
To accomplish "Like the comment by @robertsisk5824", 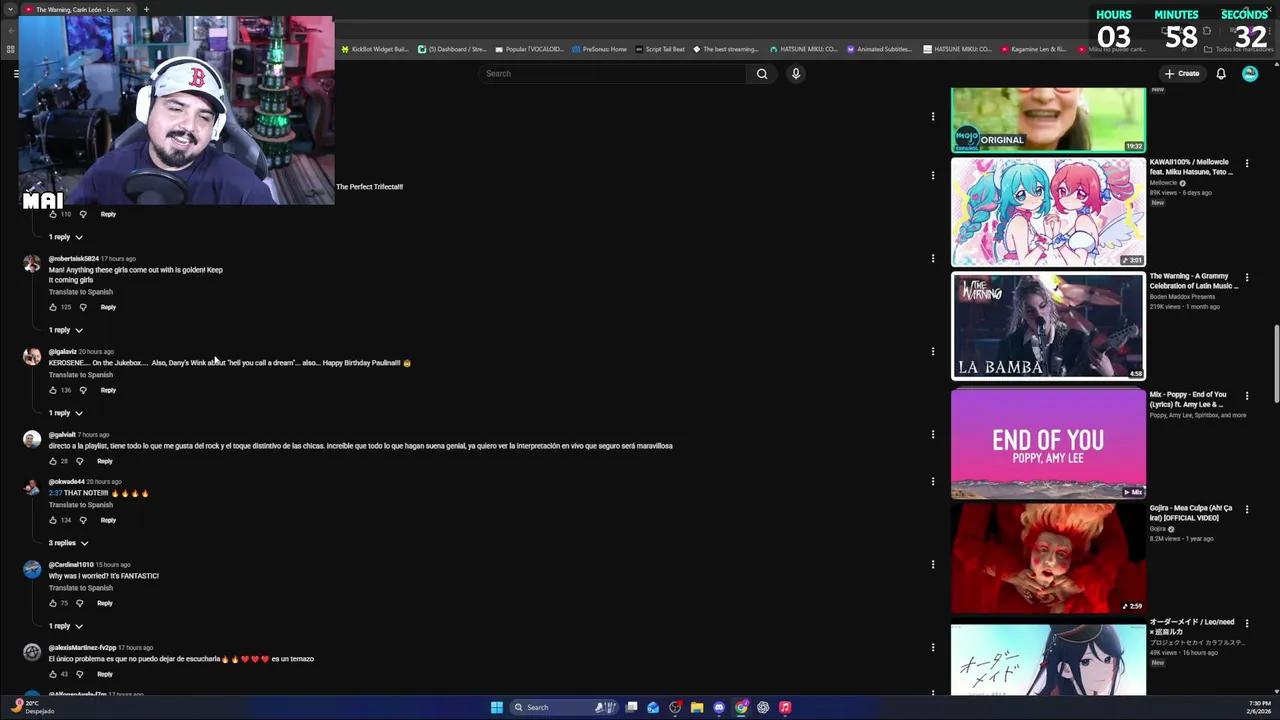I will coord(53,307).
